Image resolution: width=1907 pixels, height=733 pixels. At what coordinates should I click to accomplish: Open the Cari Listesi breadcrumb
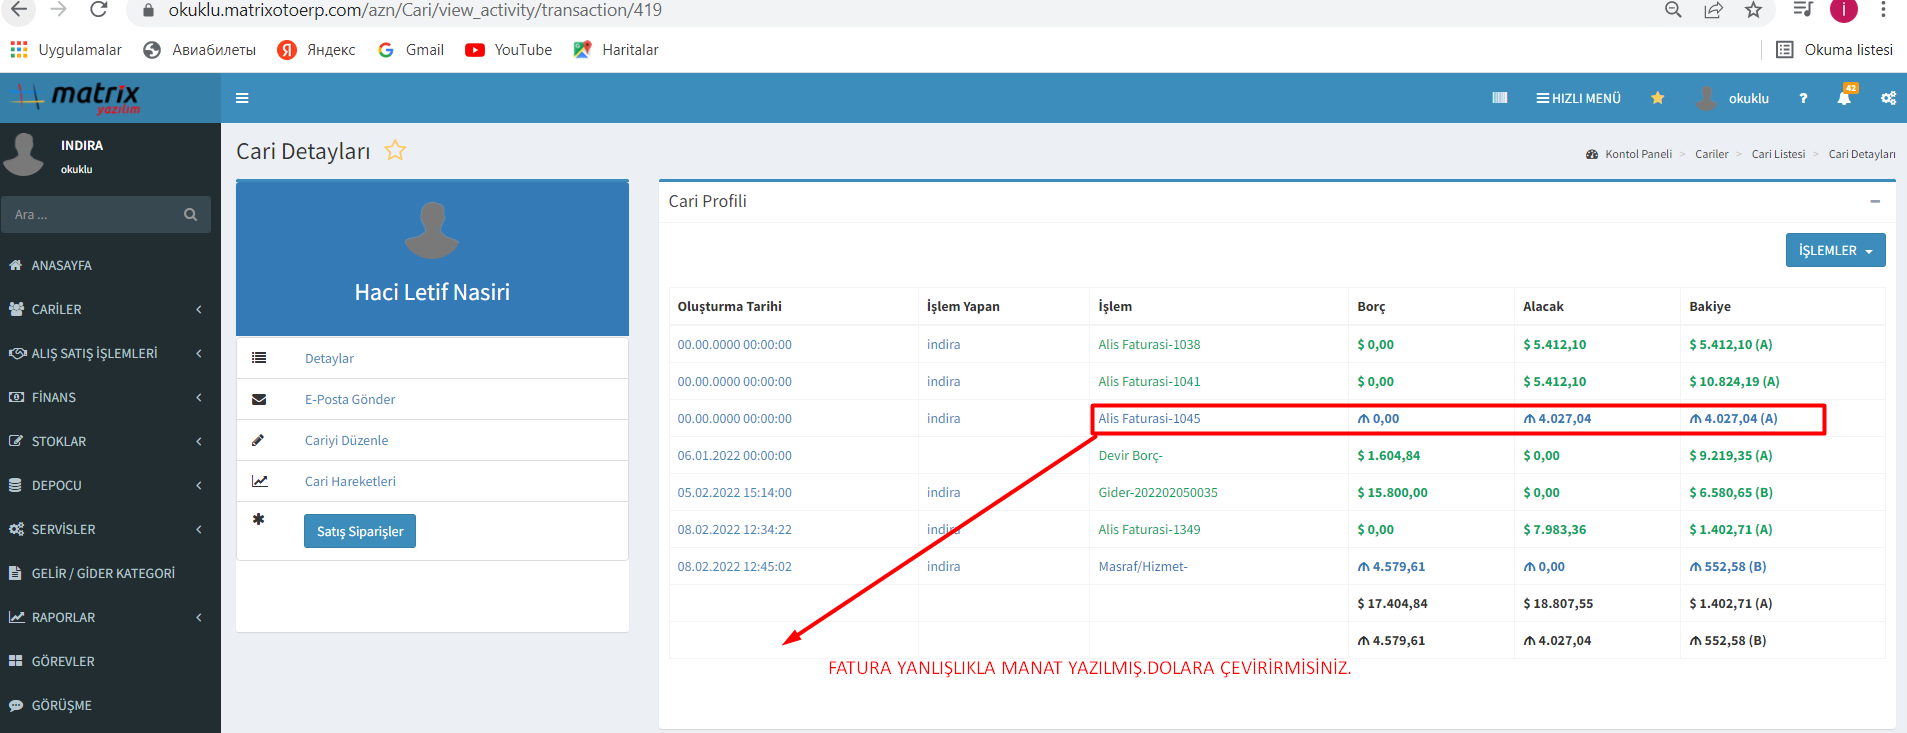(1778, 154)
